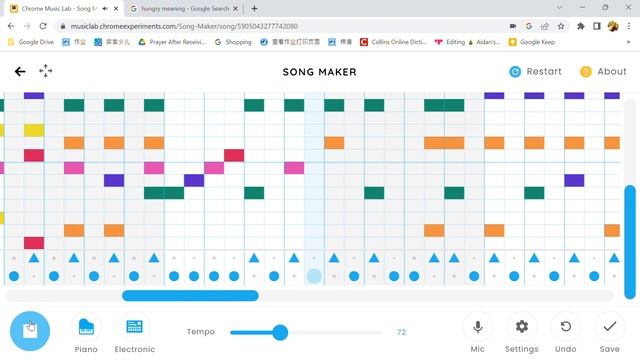640x360 pixels.
Task: Click the tempo value 72 field
Action: pyautogui.click(x=401, y=332)
